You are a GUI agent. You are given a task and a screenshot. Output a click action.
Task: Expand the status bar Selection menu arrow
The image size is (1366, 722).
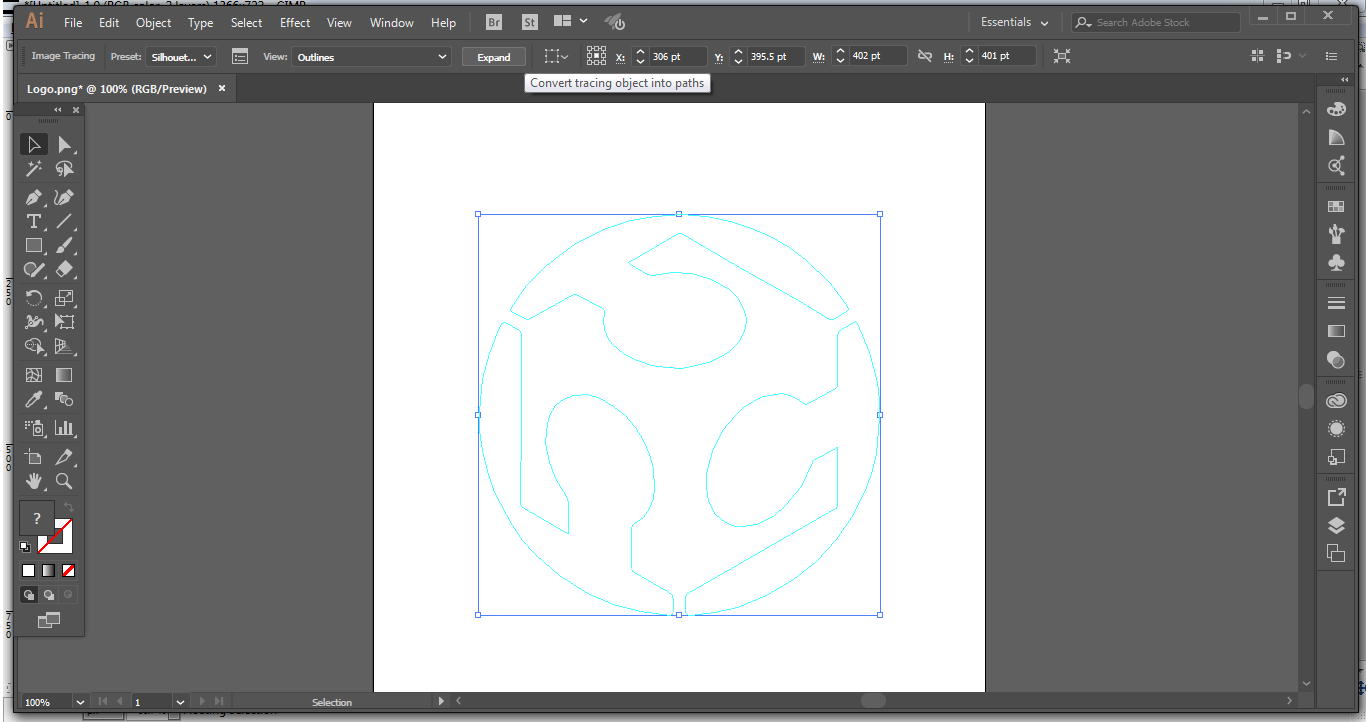point(441,702)
